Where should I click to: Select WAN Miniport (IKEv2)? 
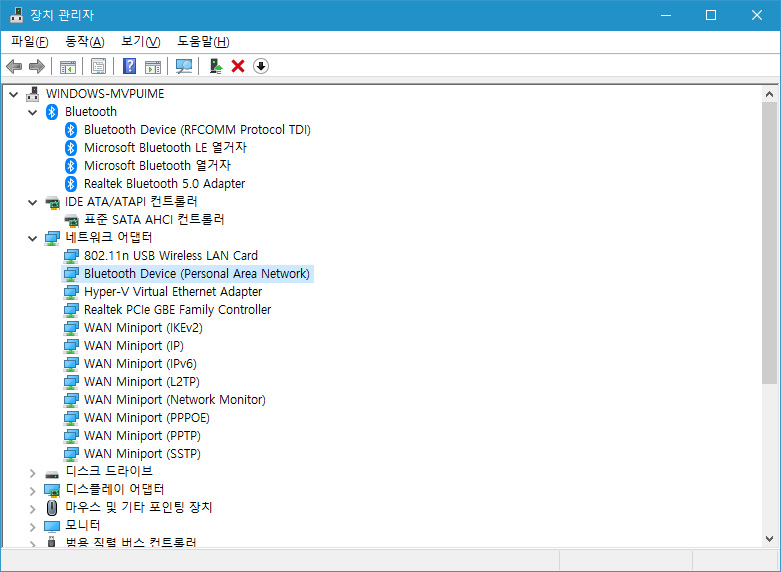click(143, 327)
